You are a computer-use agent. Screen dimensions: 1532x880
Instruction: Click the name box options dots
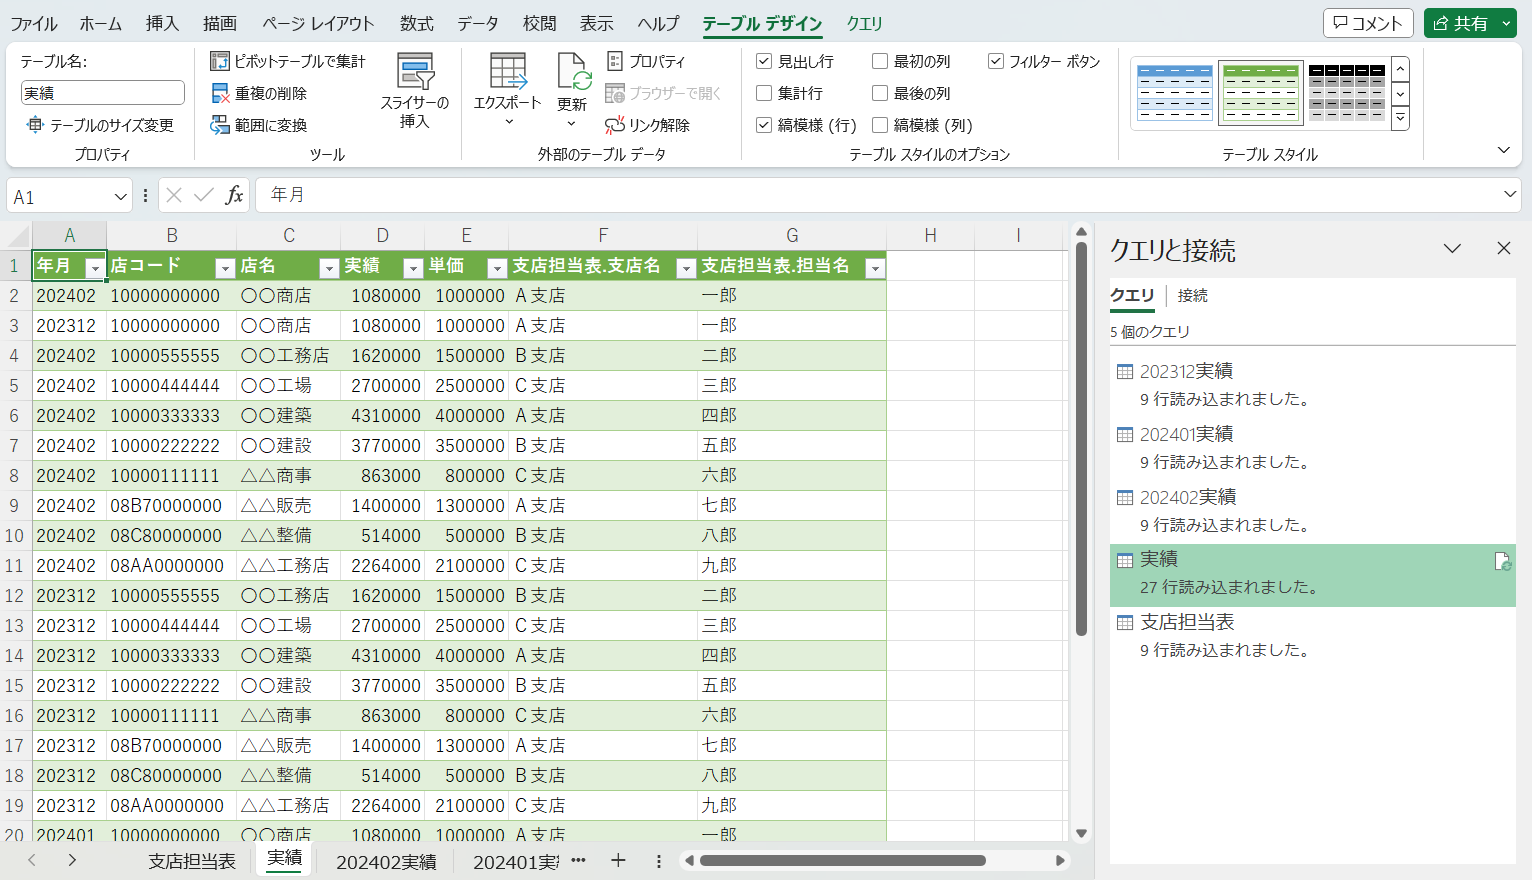pyautogui.click(x=146, y=195)
